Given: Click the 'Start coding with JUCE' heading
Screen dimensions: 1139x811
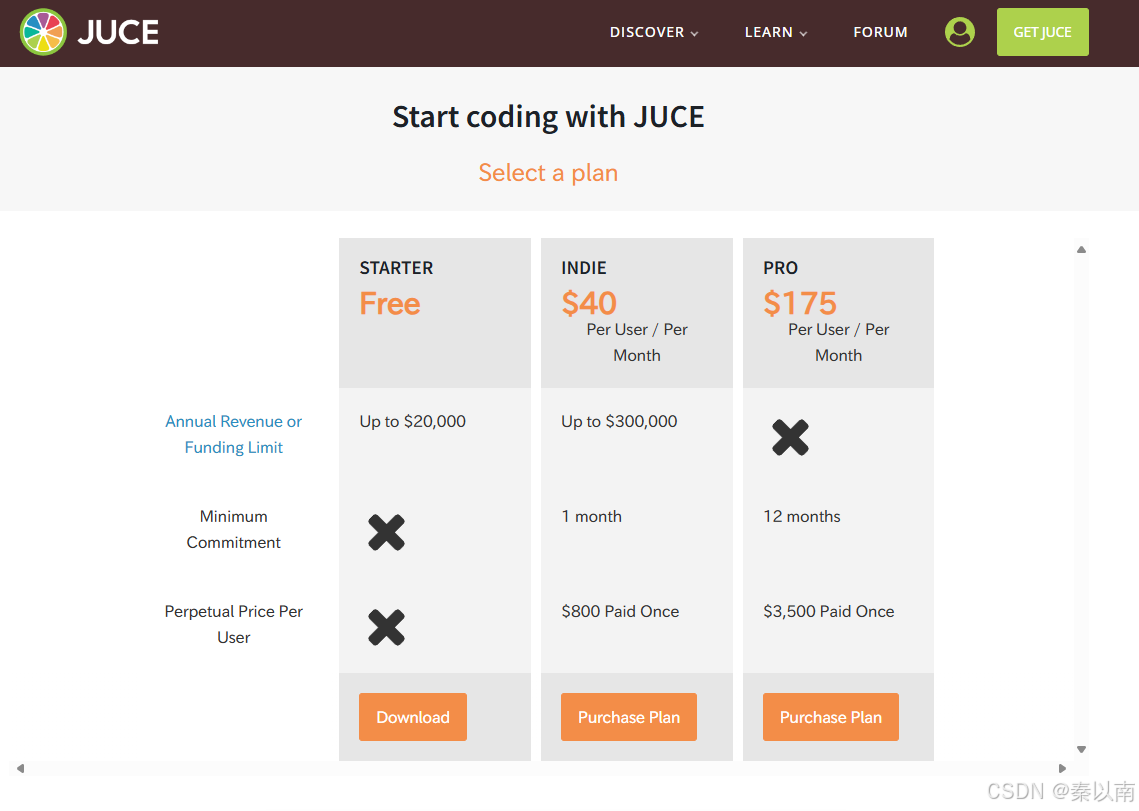Looking at the screenshot, I should pyautogui.click(x=548, y=117).
